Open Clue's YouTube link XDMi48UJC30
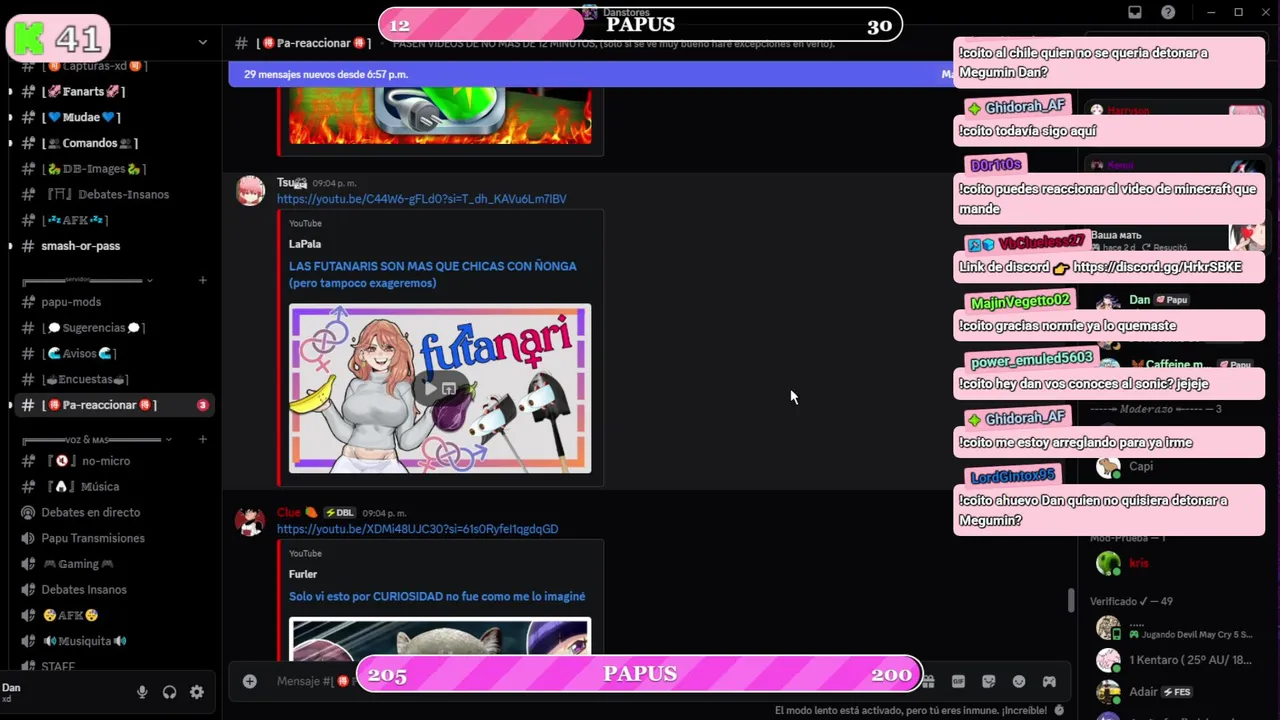This screenshot has width=1280, height=720. coord(417,529)
